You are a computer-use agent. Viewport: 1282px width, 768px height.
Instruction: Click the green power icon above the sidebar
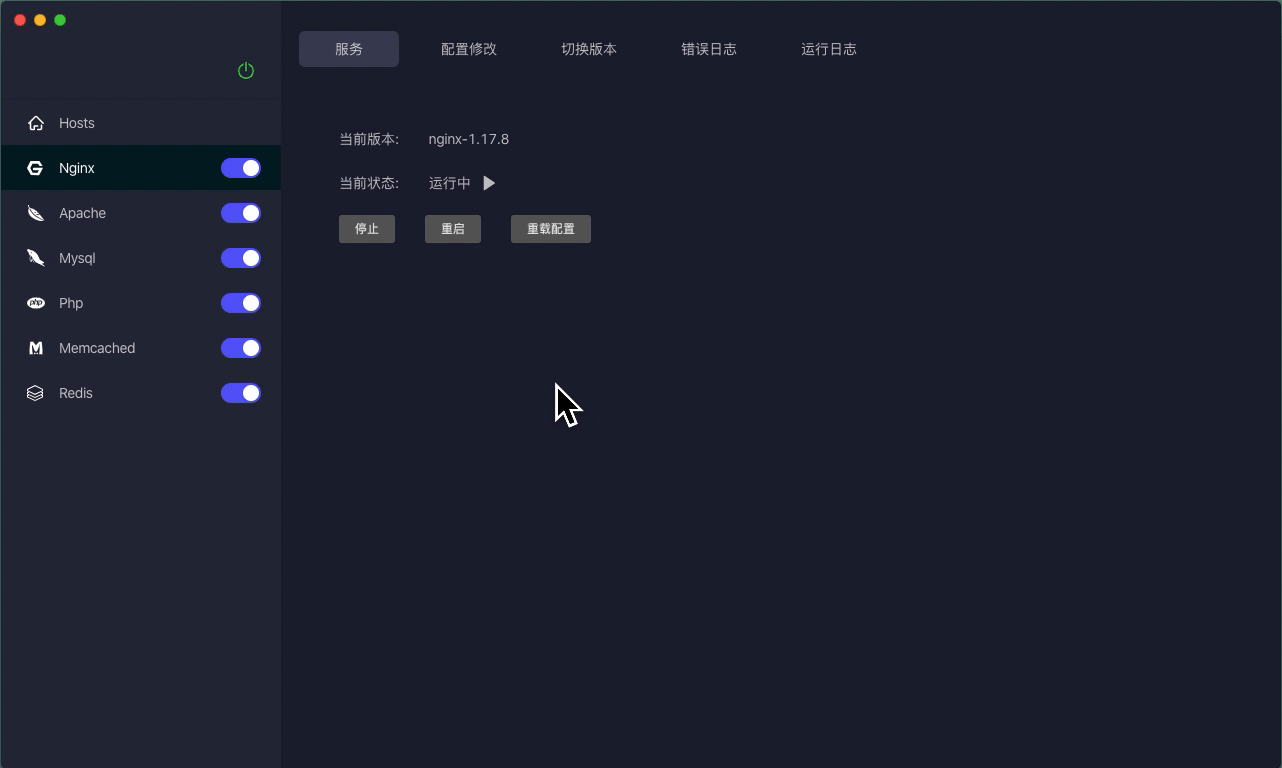[246, 71]
